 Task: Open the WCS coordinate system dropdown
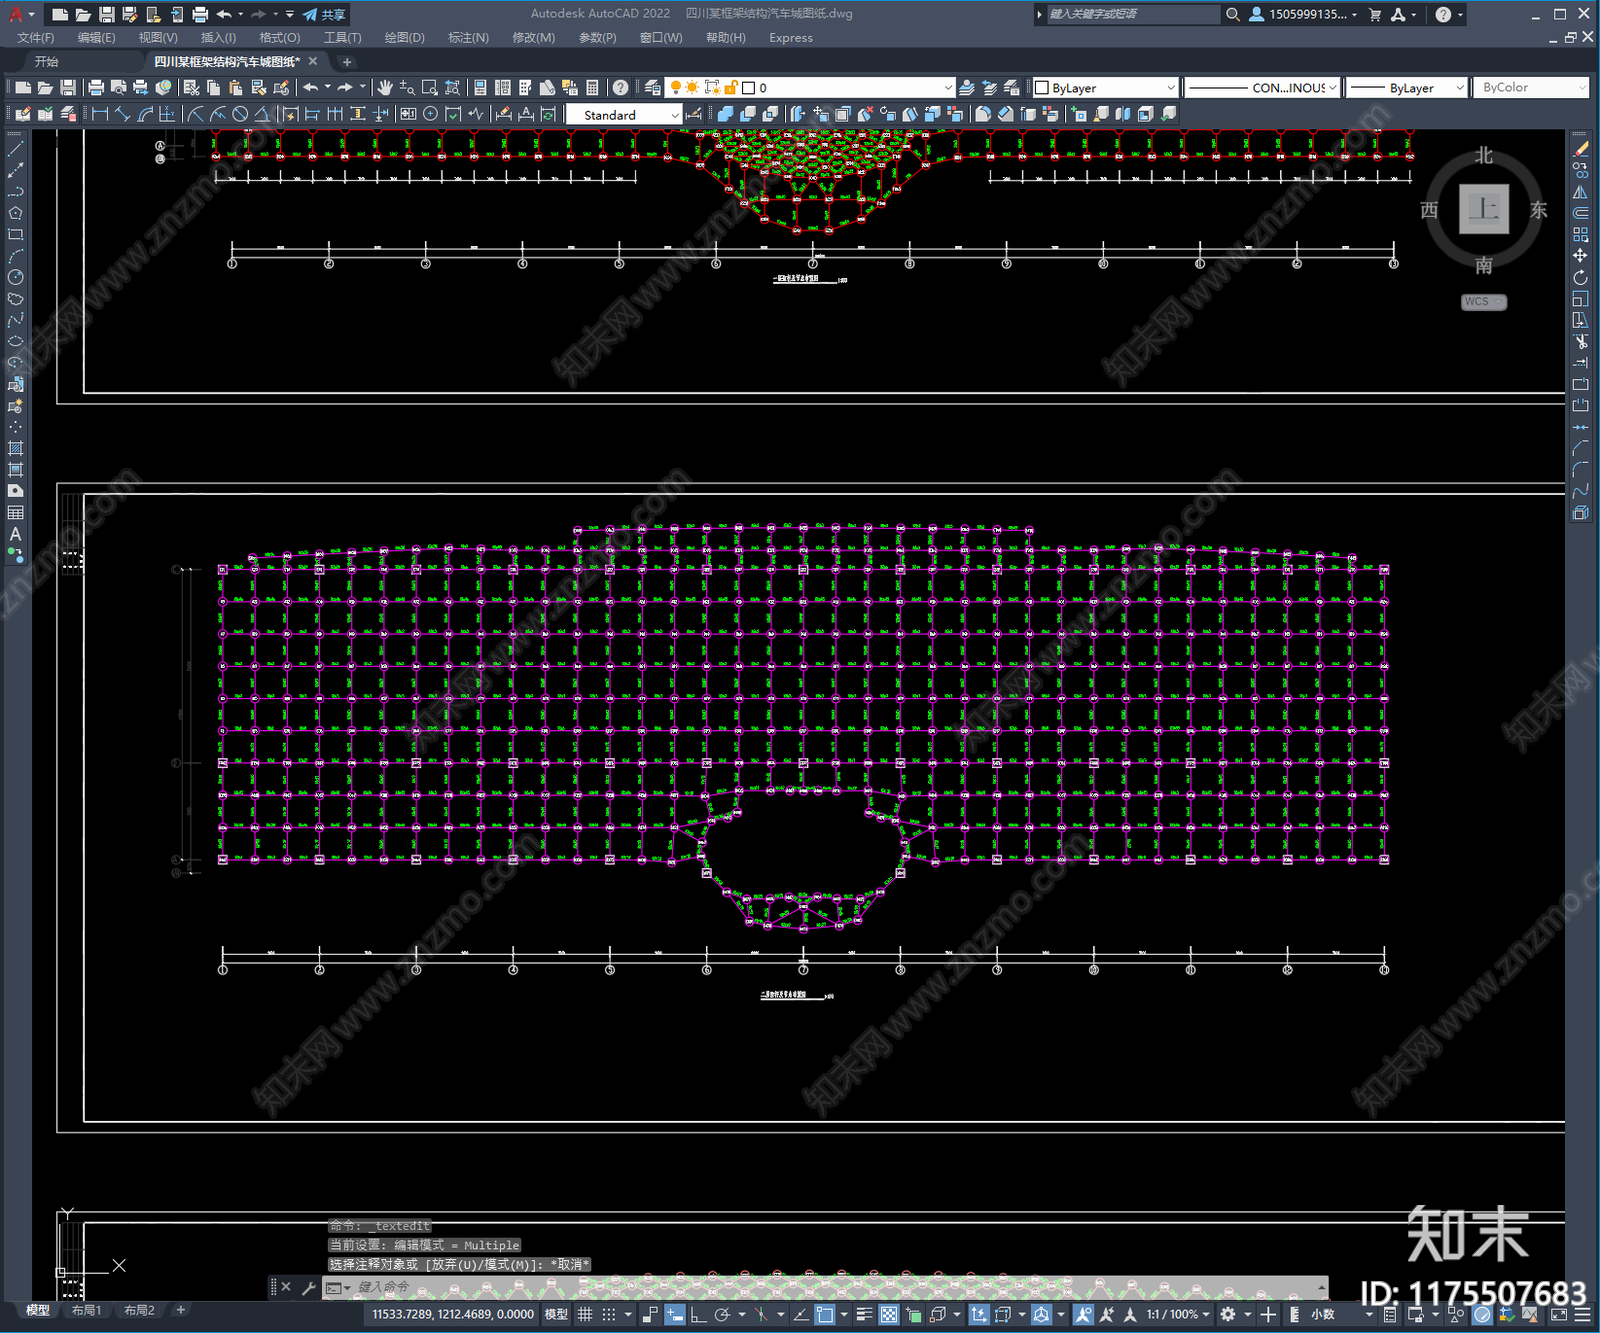pyautogui.click(x=1484, y=302)
